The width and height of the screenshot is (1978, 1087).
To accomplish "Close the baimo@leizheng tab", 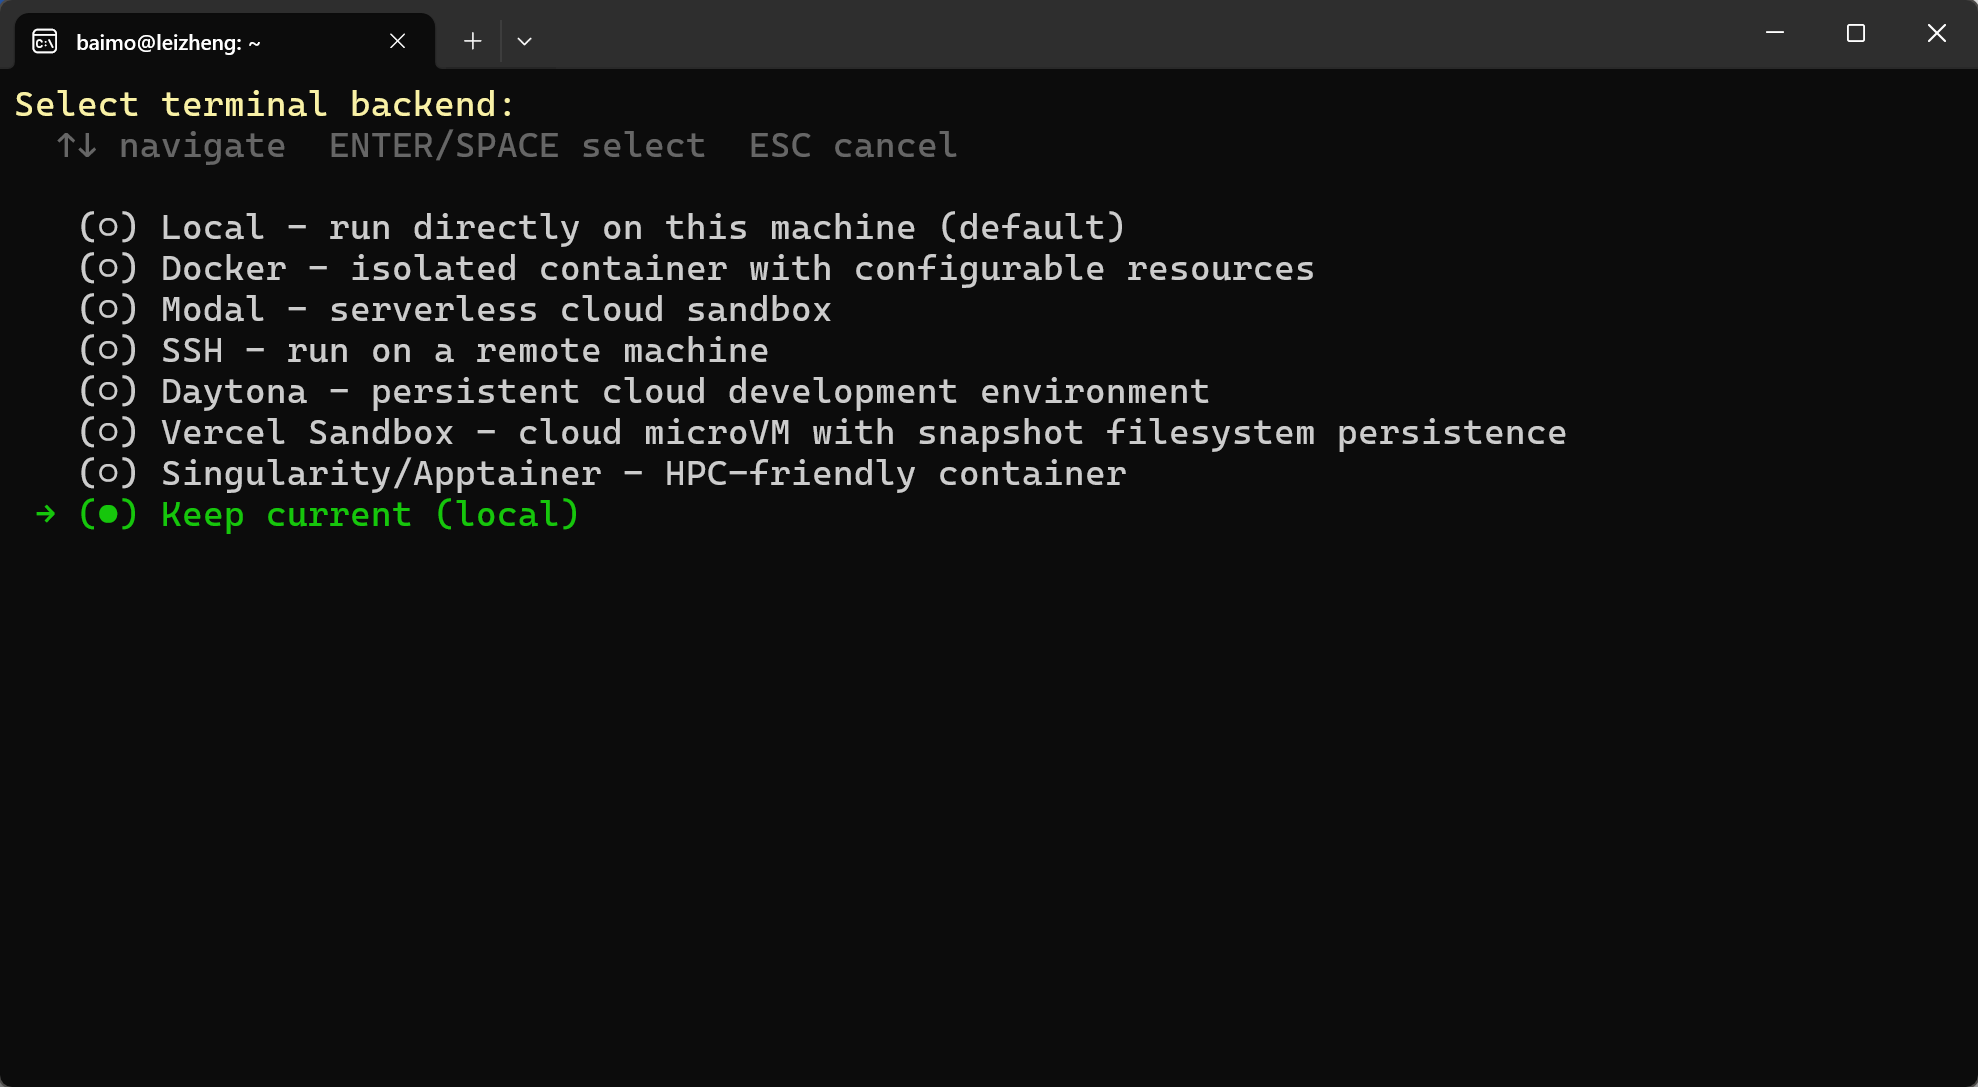I will click(x=397, y=41).
